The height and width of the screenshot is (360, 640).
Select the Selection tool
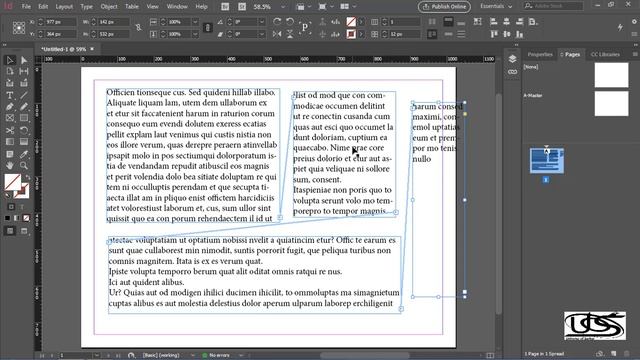pos(10,60)
